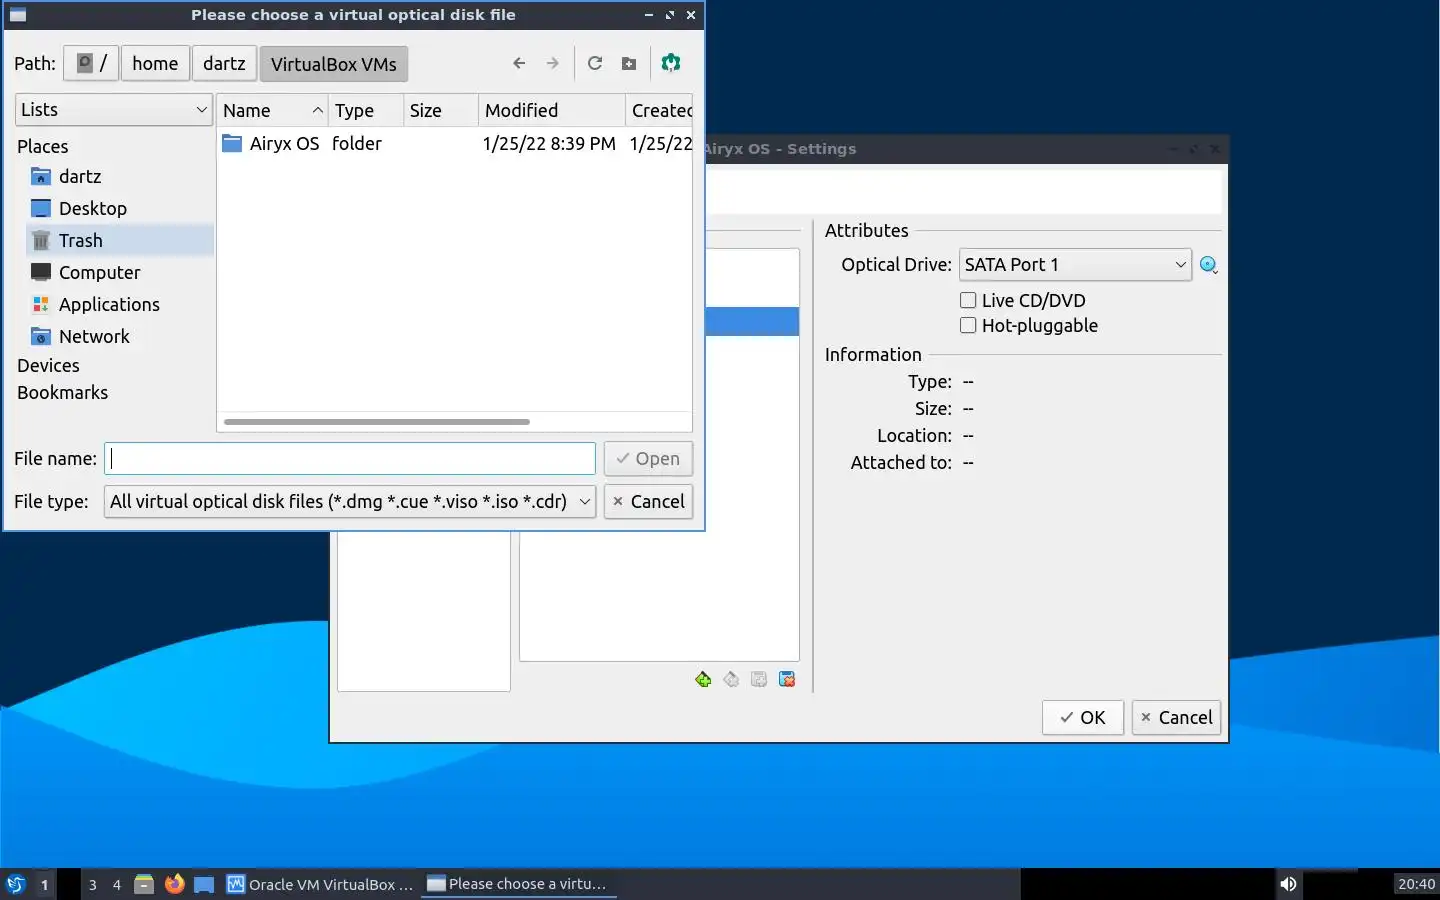Open the Optical Drive SATA Port dropdown
Viewport: 1440px width, 900px height.
(x=1075, y=265)
